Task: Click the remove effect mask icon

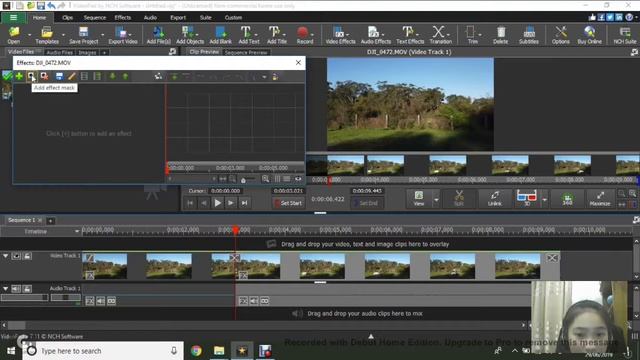Action: [44, 76]
